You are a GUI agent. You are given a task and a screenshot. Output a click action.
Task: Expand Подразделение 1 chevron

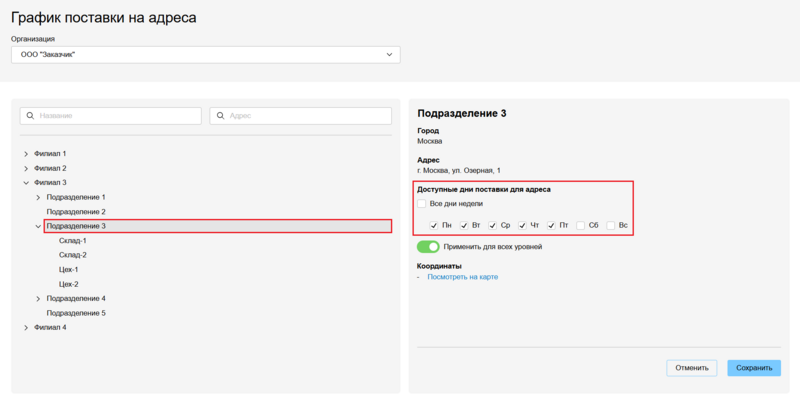click(38, 198)
